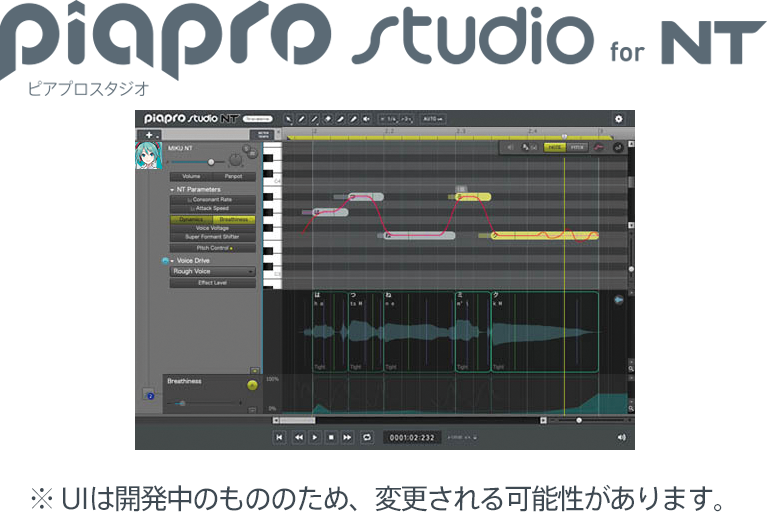Click the round return arrow icon
This screenshot has height=512, width=768.
(x=618, y=147)
